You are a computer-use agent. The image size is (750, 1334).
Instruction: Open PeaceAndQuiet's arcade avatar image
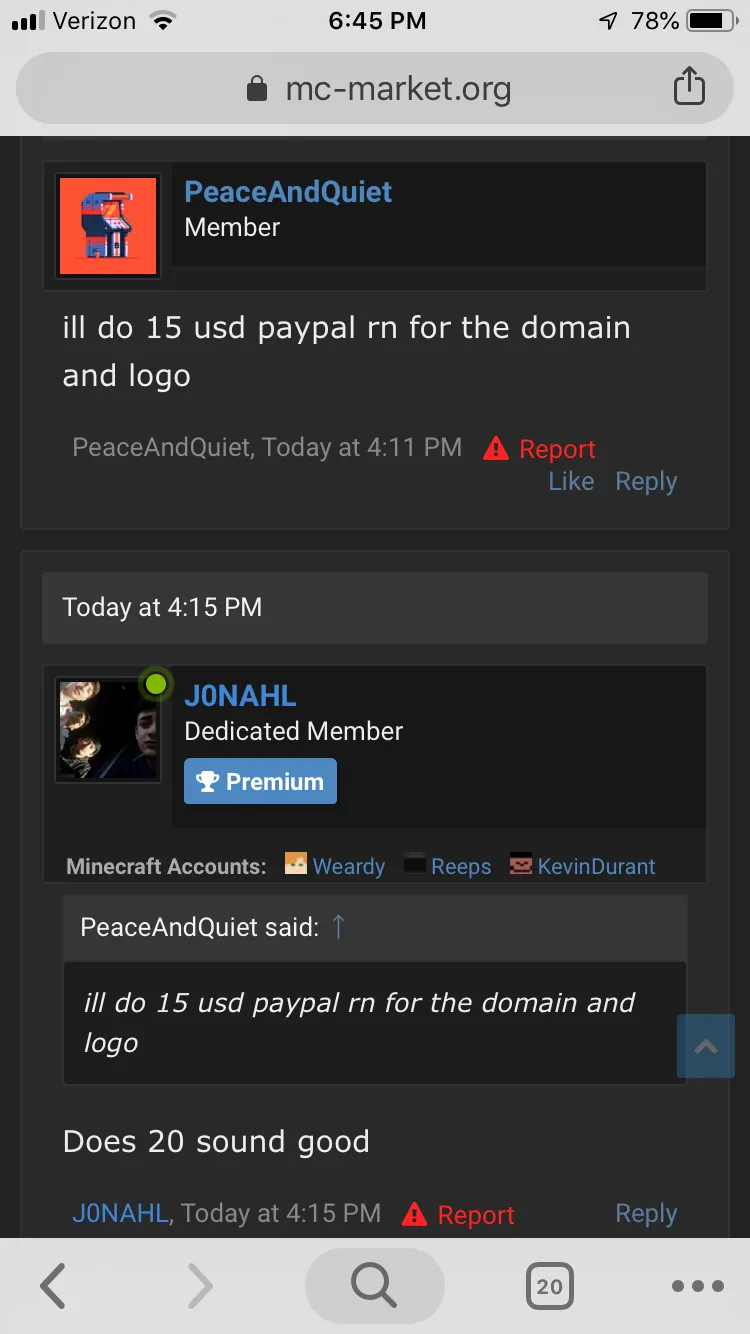pyautogui.click(x=108, y=226)
